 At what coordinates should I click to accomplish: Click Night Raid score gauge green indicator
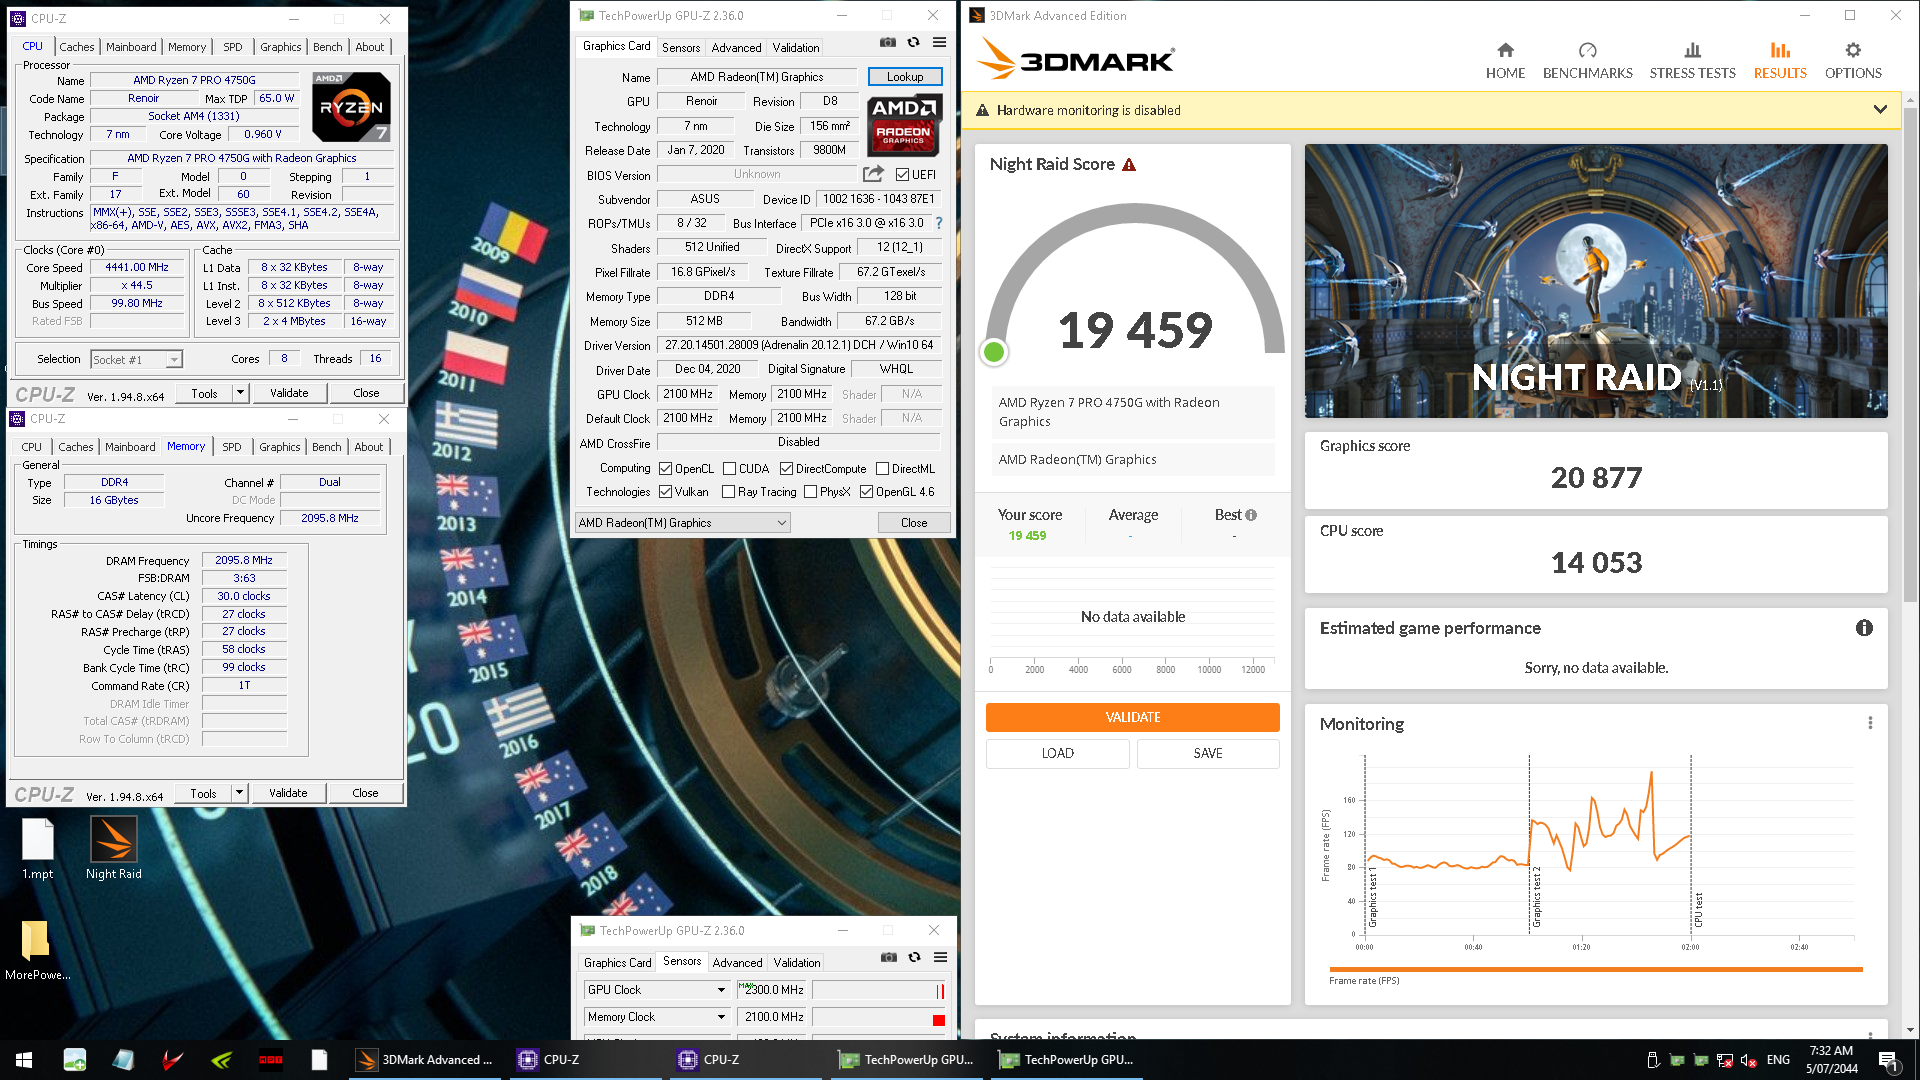[994, 352]
